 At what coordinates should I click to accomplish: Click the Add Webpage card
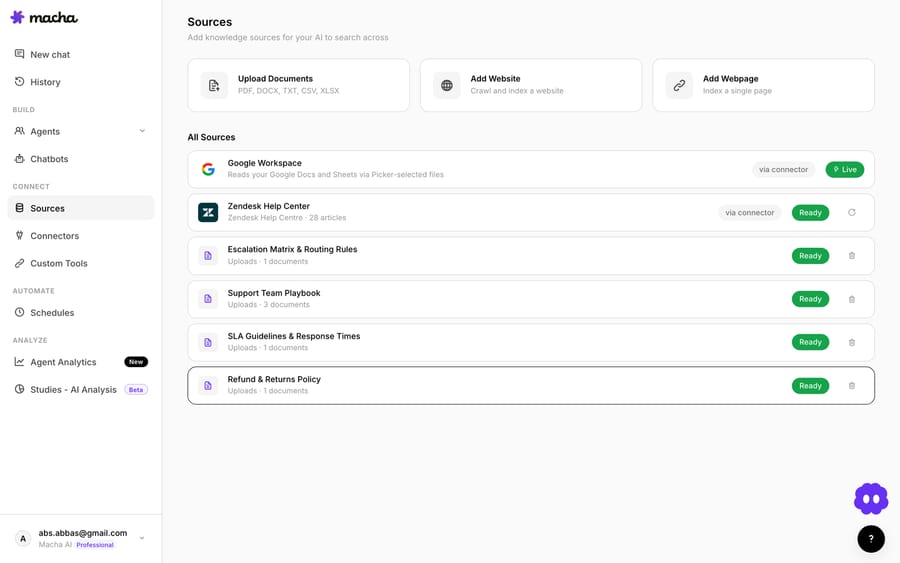(x=763, y=85)
